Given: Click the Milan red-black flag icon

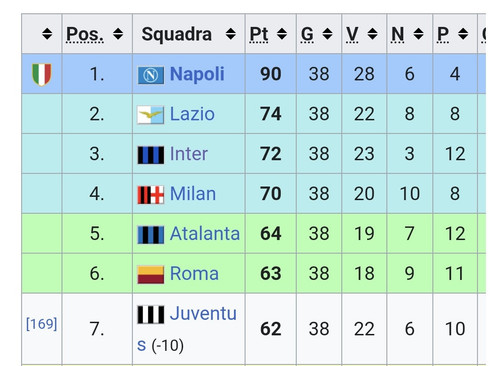Looking at the screenshot, I should pos(151,195).
